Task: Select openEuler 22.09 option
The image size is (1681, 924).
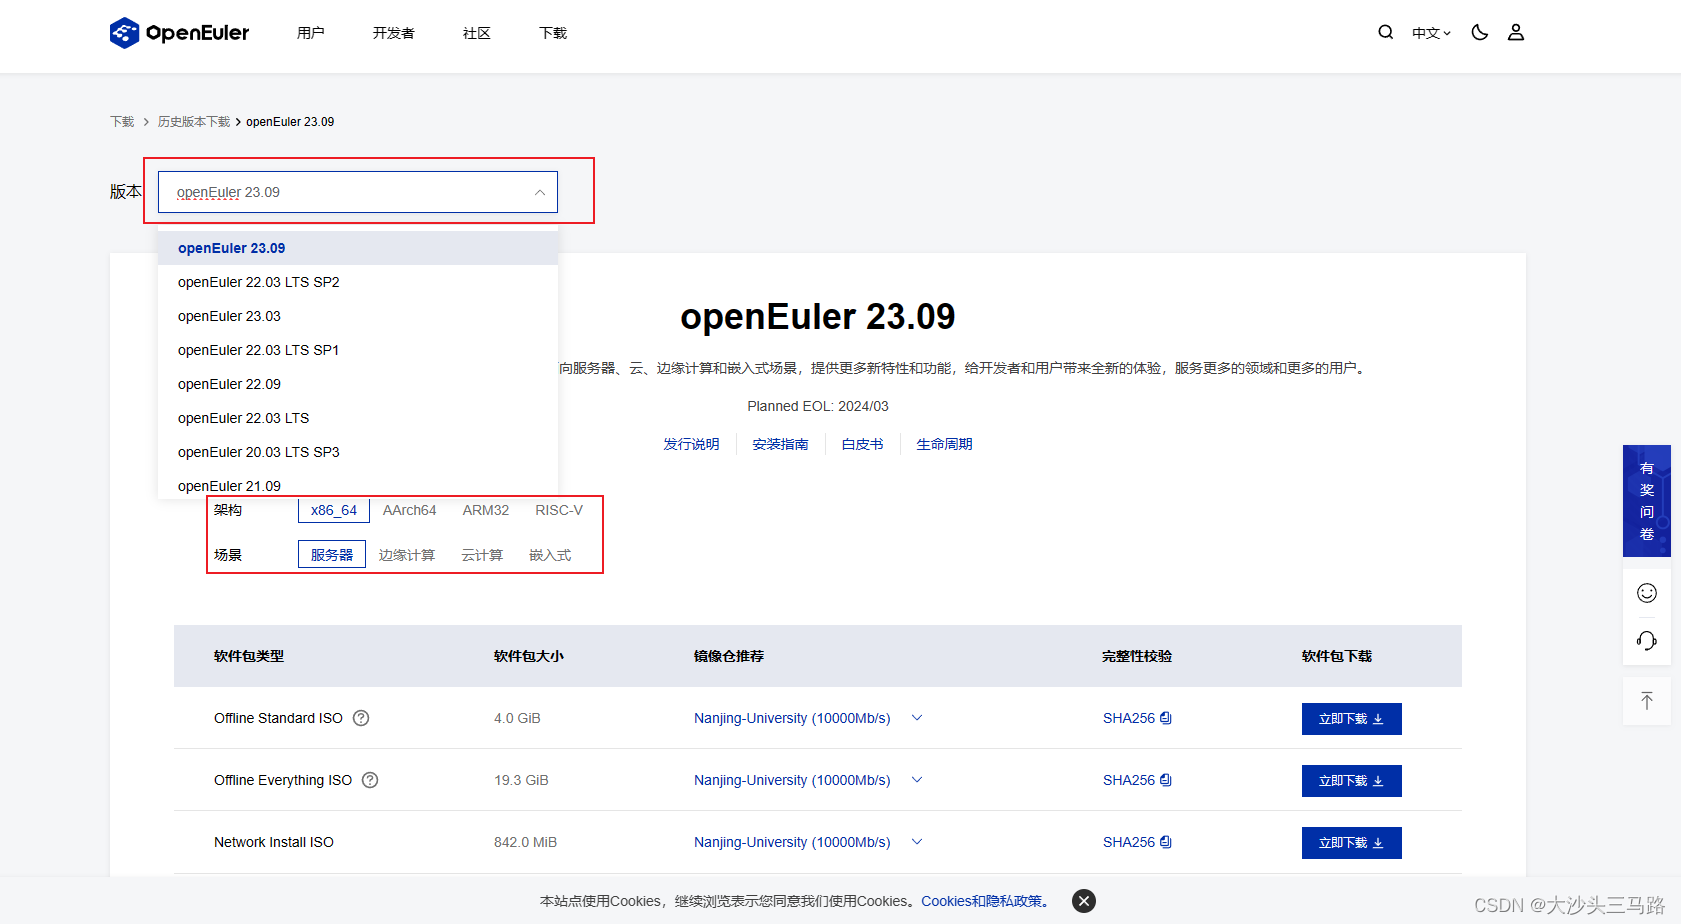Action: (x=358, y=384)
